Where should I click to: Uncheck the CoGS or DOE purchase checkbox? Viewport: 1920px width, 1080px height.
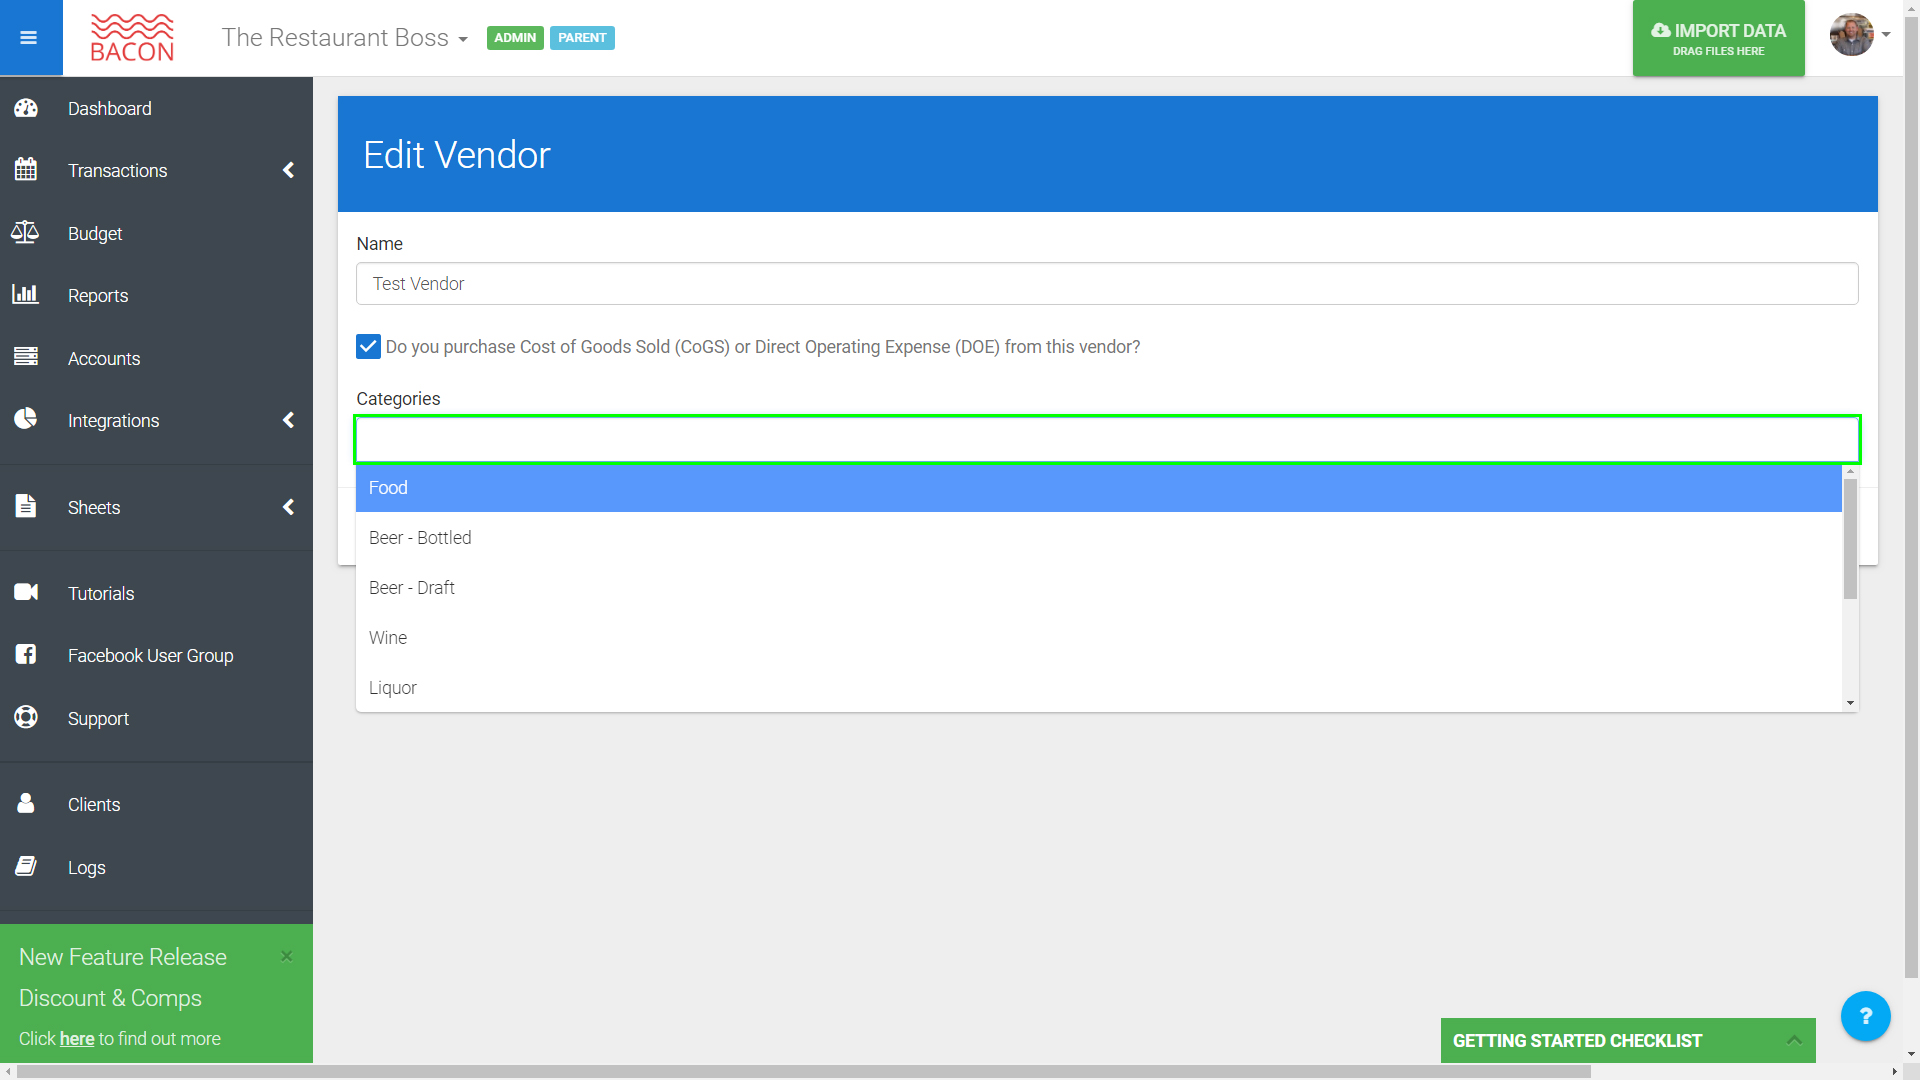pos(368,347)
